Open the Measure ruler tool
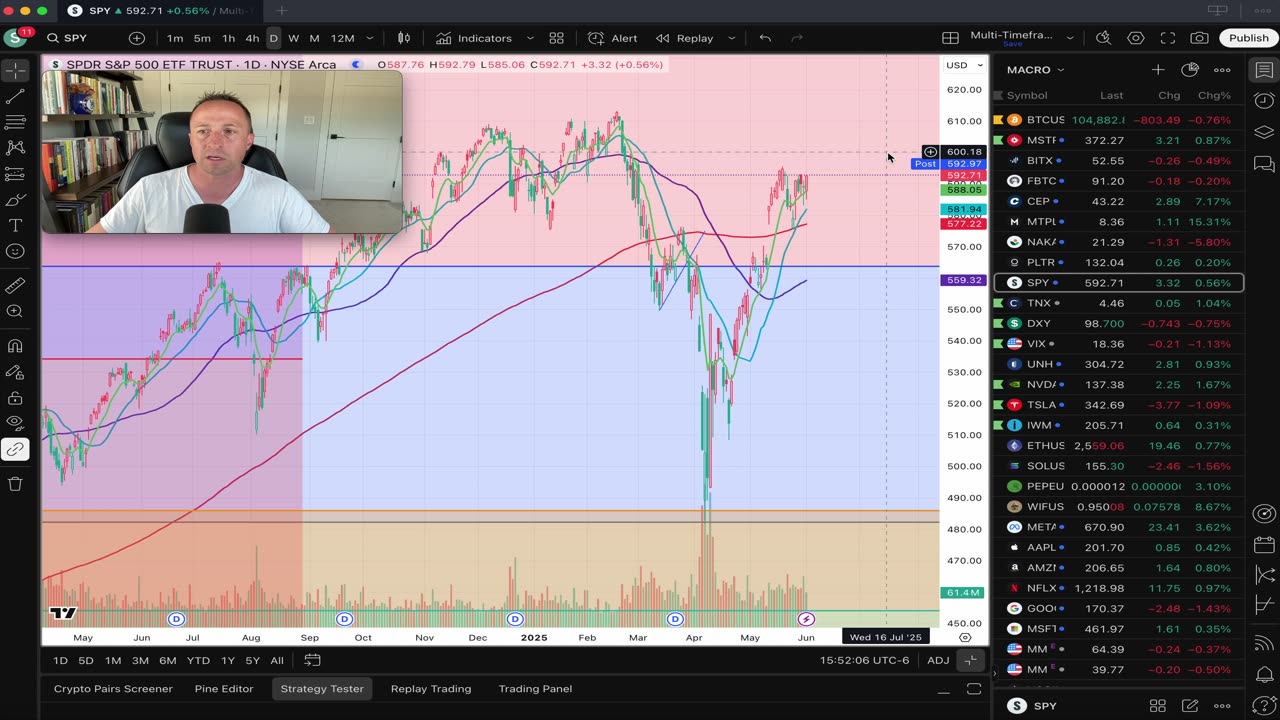The image size is (1280, 720). [x=15, y=285]
